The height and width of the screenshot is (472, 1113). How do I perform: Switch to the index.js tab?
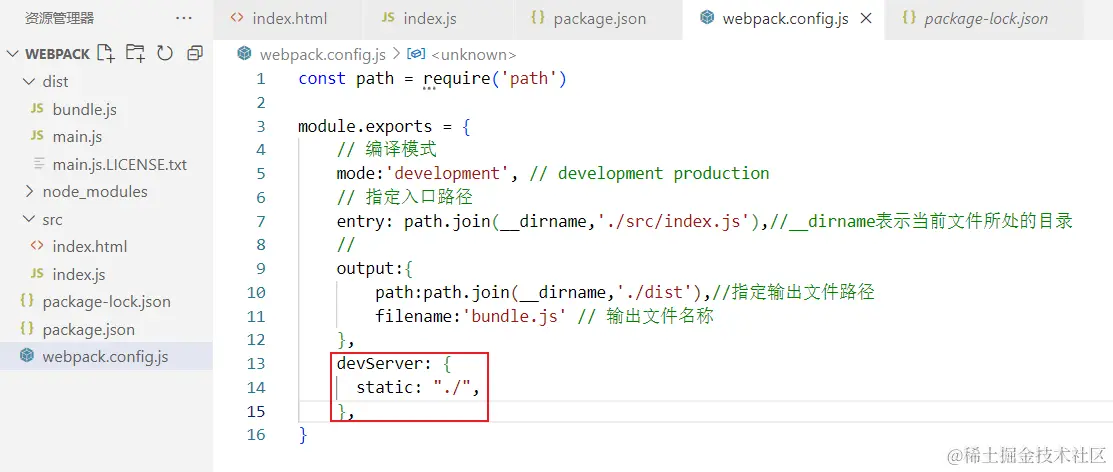tap(429, 19)
